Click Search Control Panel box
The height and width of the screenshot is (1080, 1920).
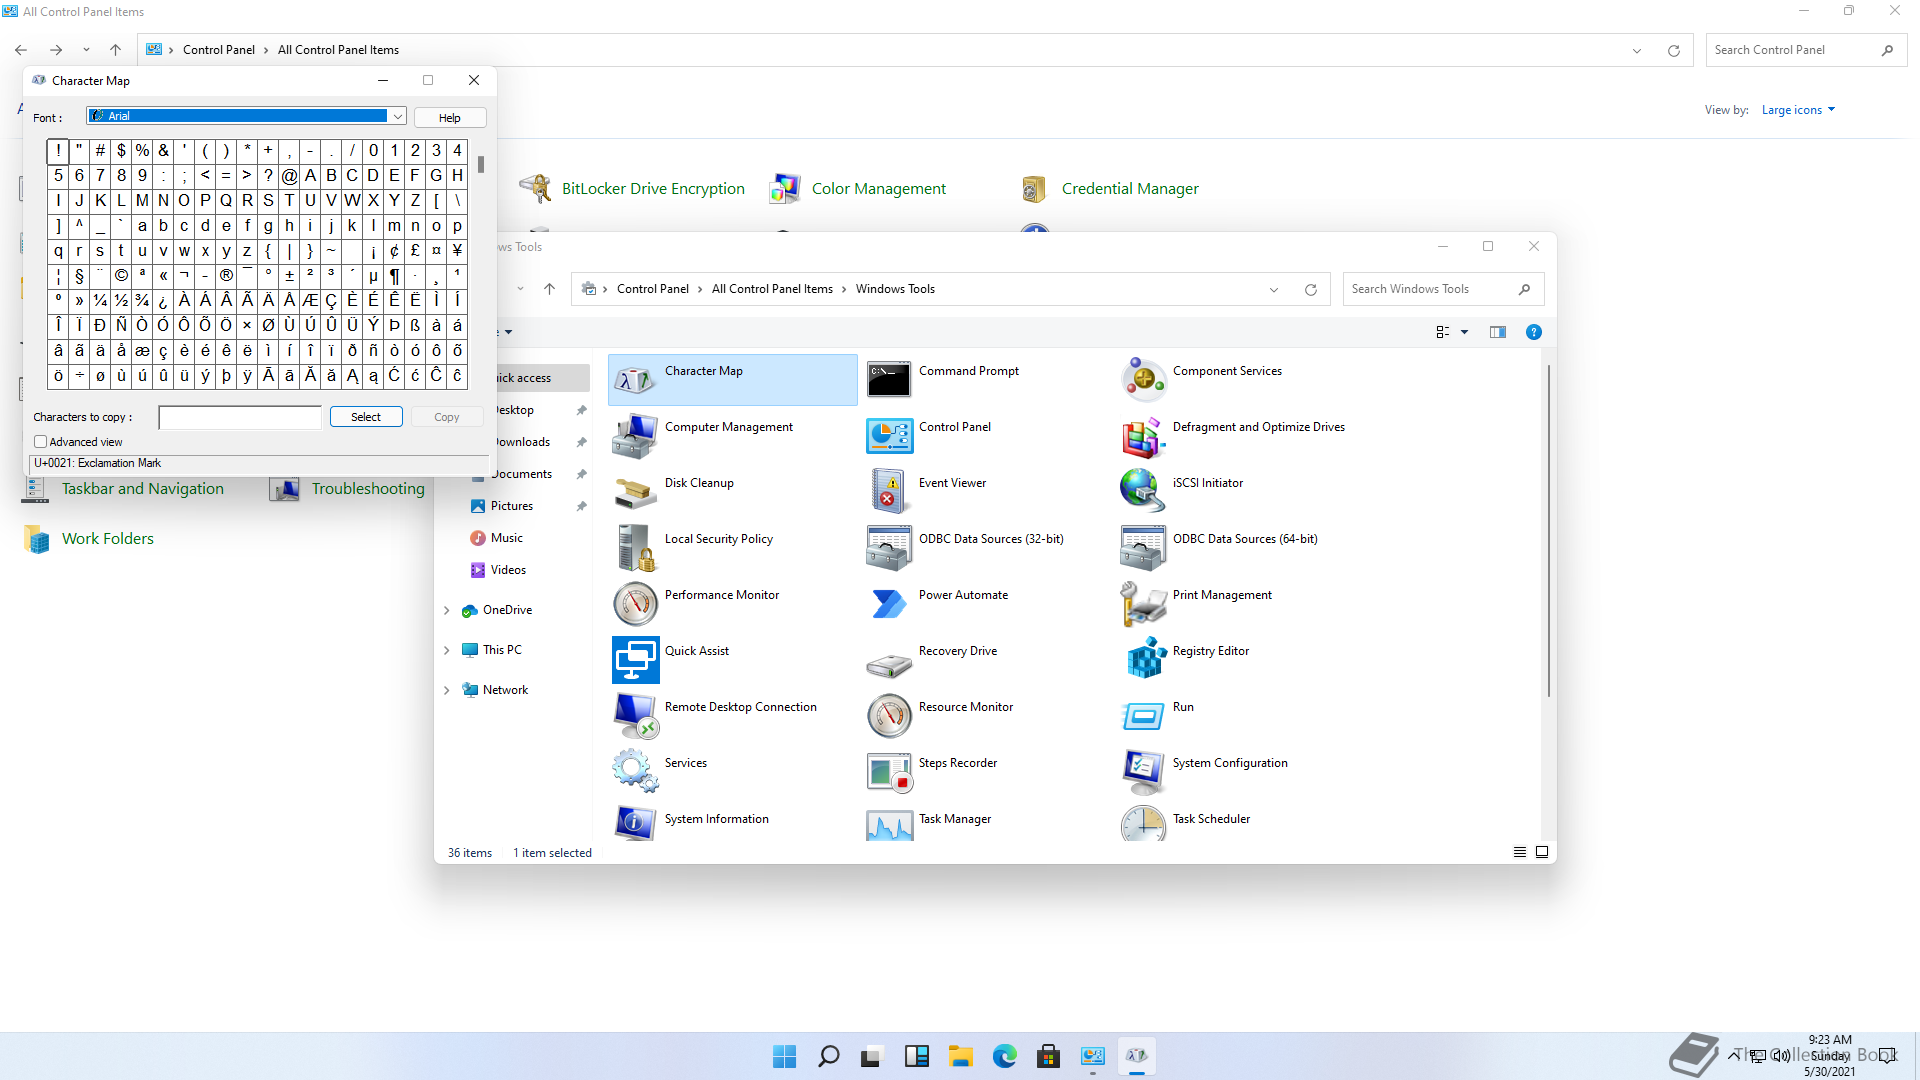1804,50
